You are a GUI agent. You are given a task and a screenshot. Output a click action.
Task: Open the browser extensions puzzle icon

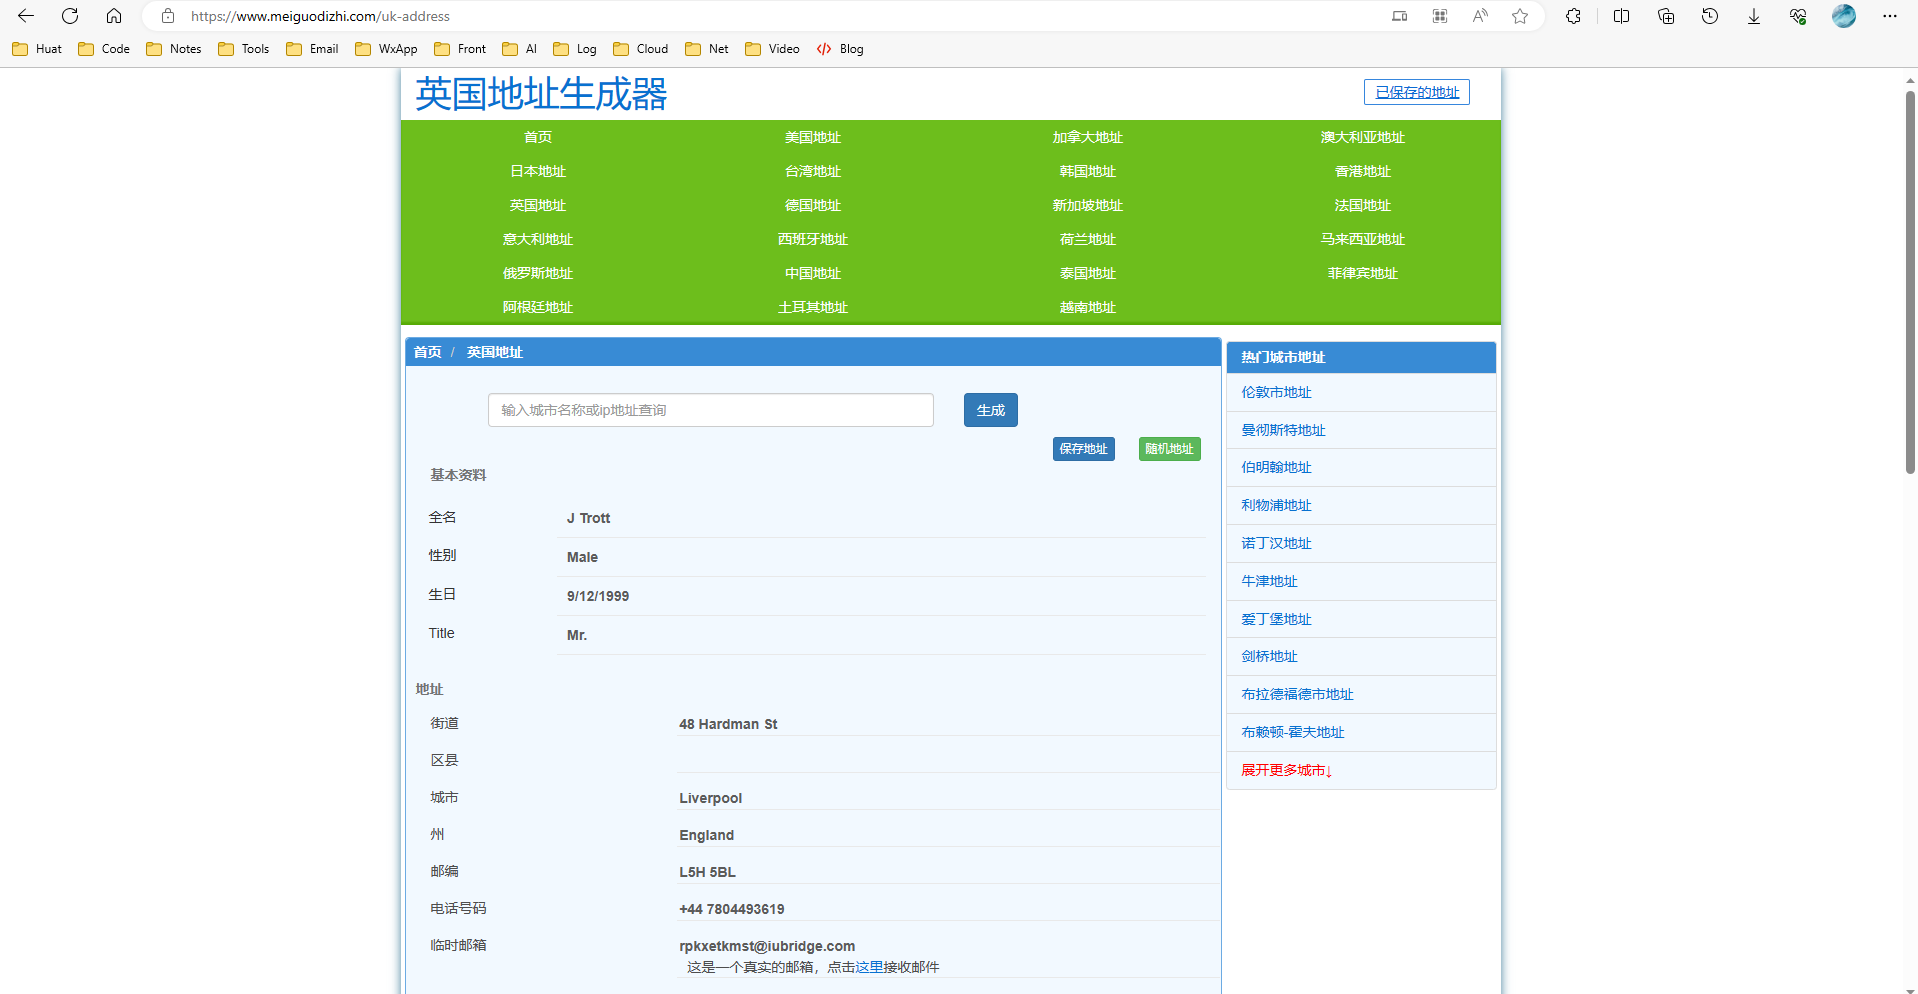1573,16
